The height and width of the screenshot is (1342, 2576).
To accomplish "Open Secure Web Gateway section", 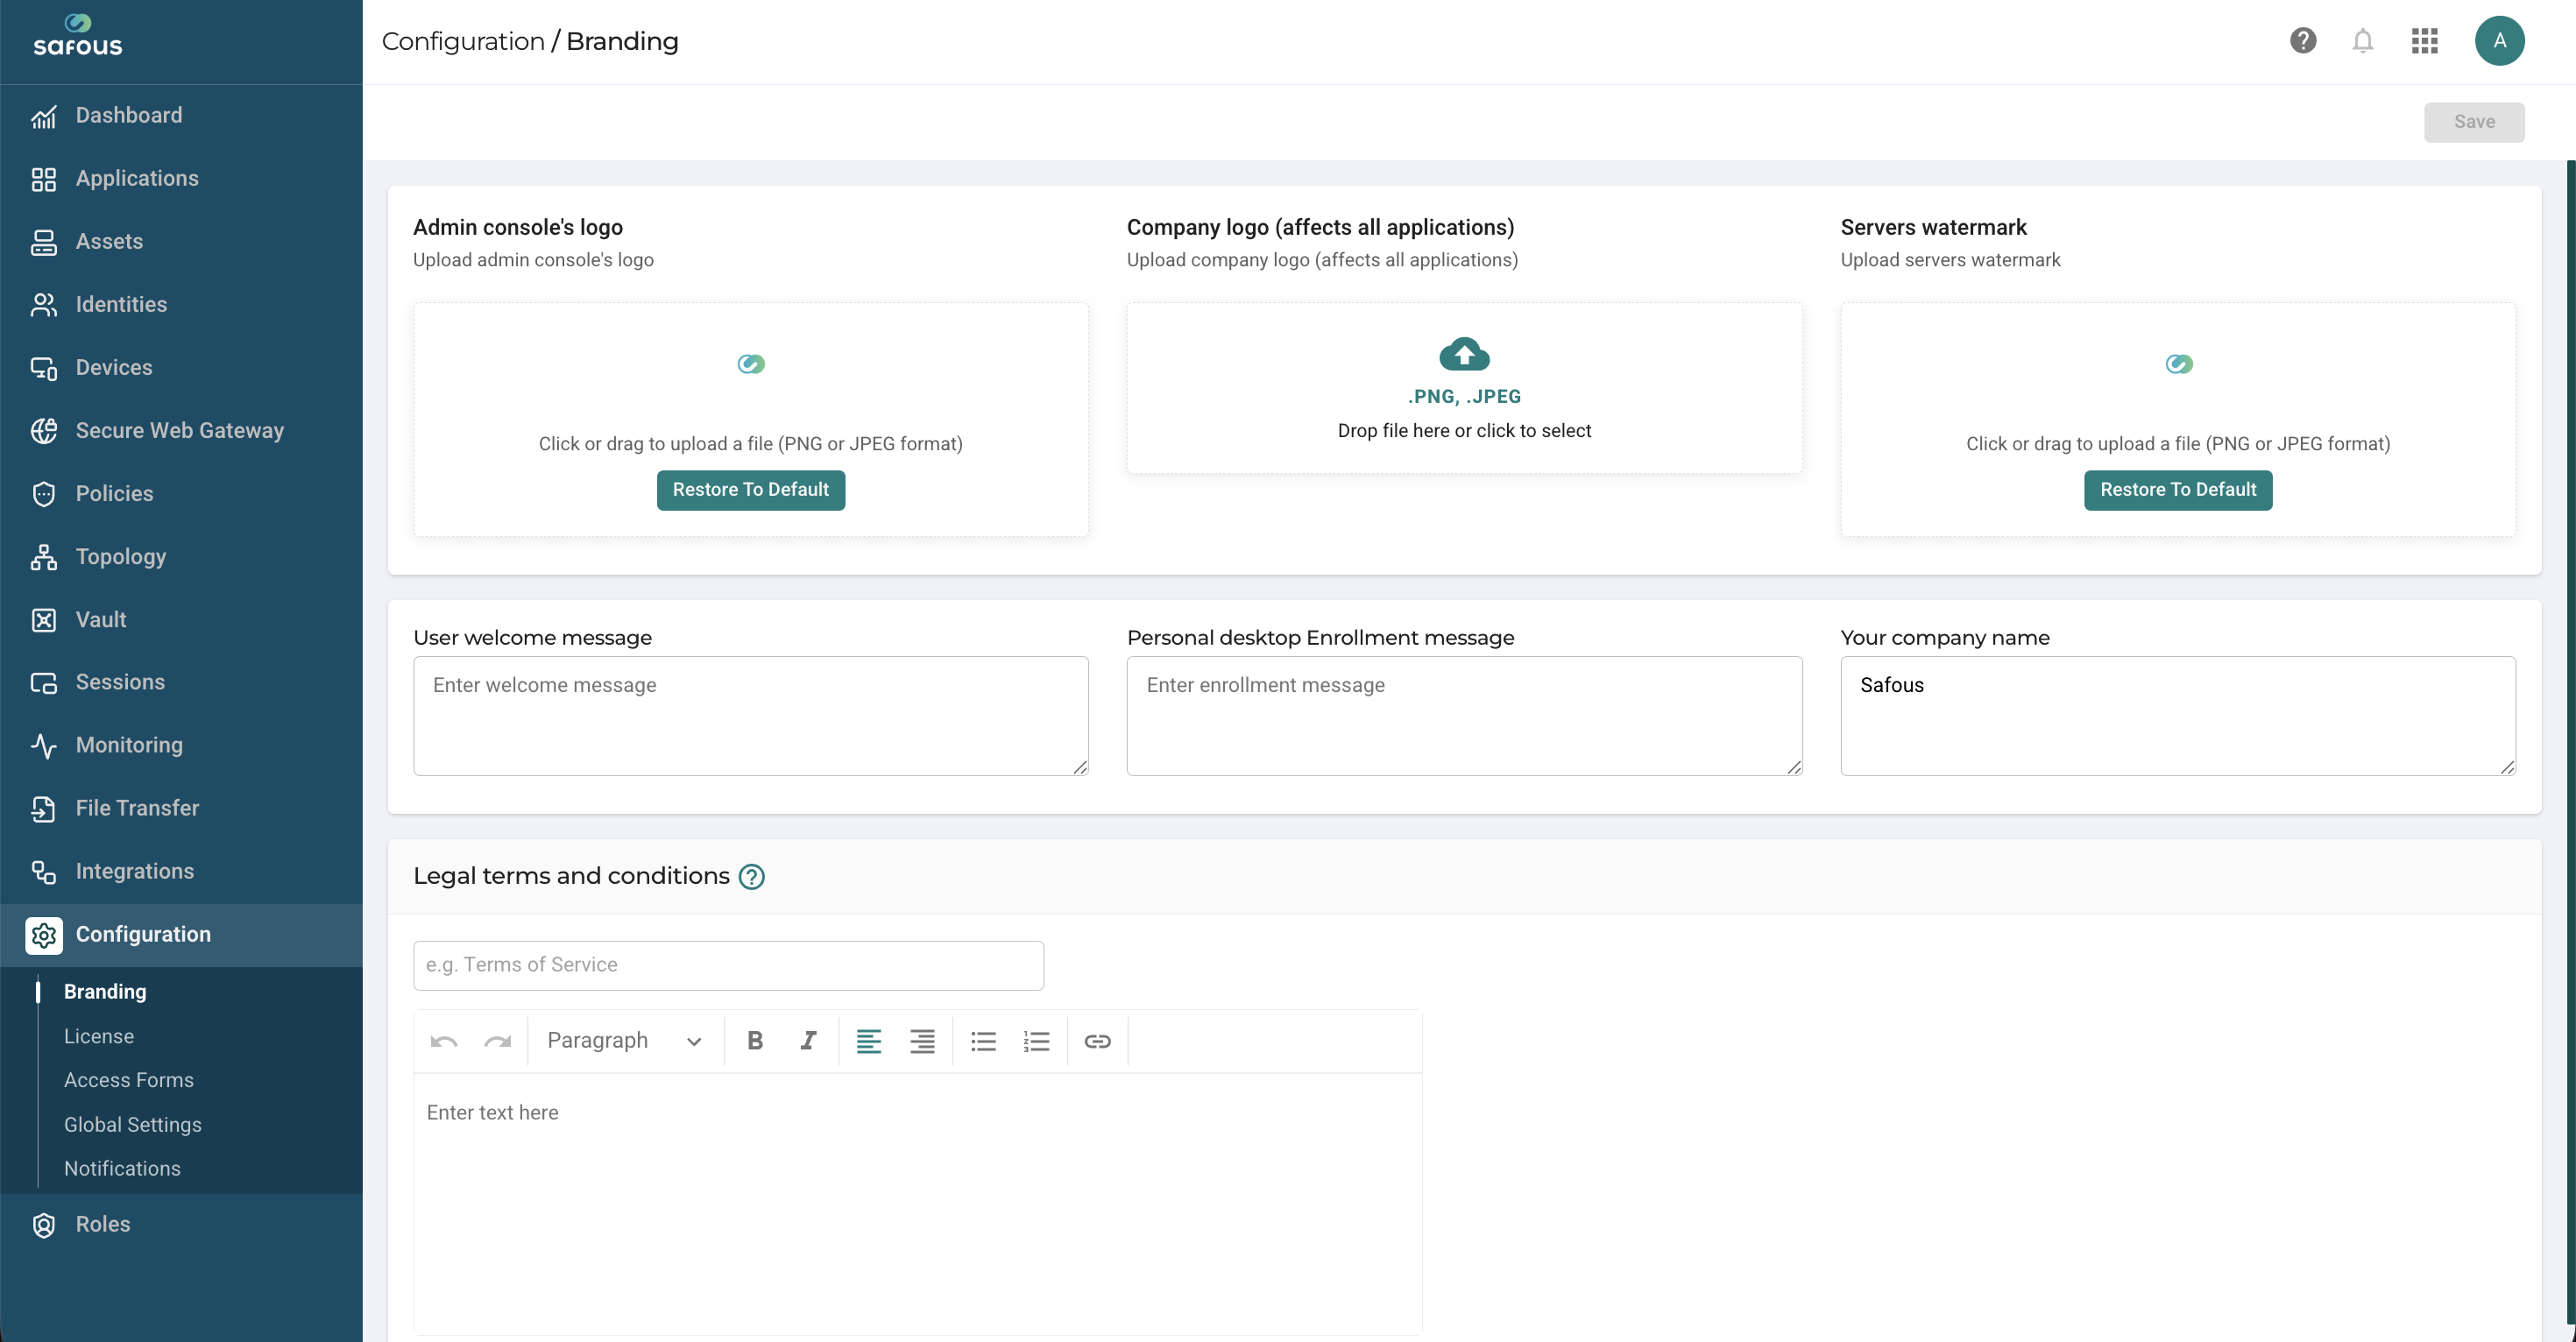I will (181, 431).
